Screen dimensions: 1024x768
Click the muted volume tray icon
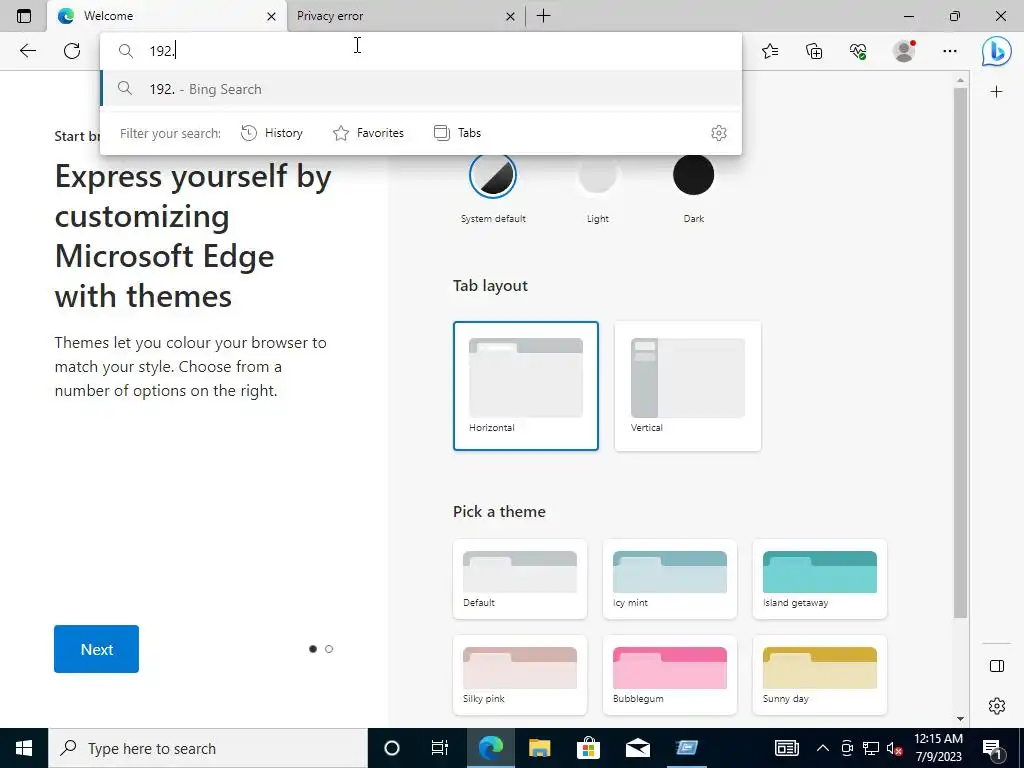(895, 748)
